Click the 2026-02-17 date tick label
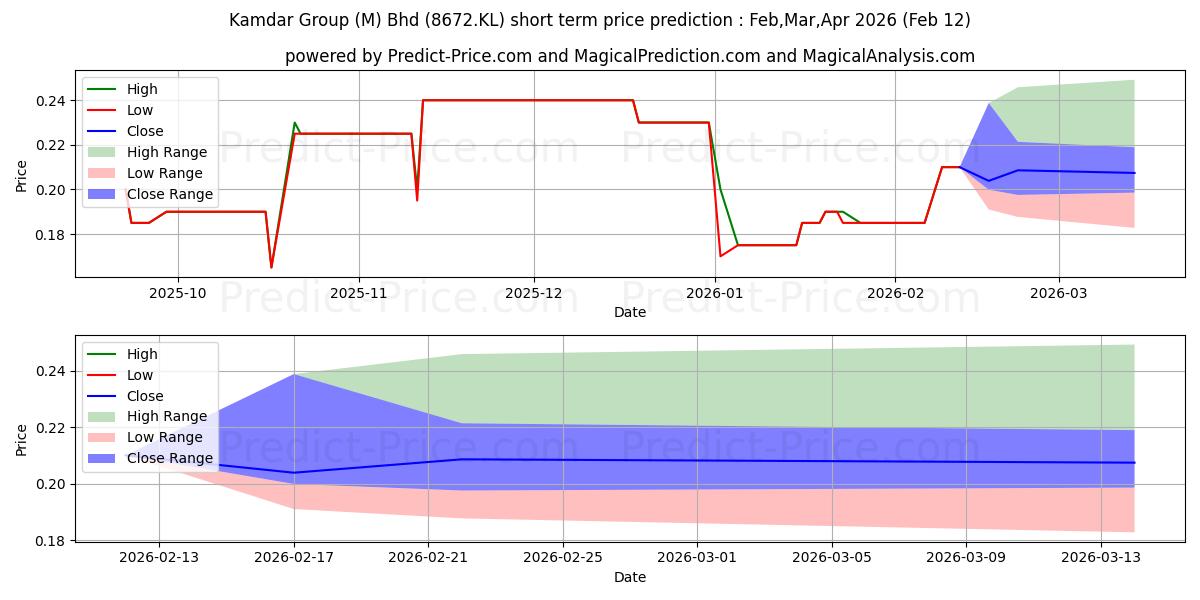1200x600 pixels. pyautogui.click(x=294, y=558)
